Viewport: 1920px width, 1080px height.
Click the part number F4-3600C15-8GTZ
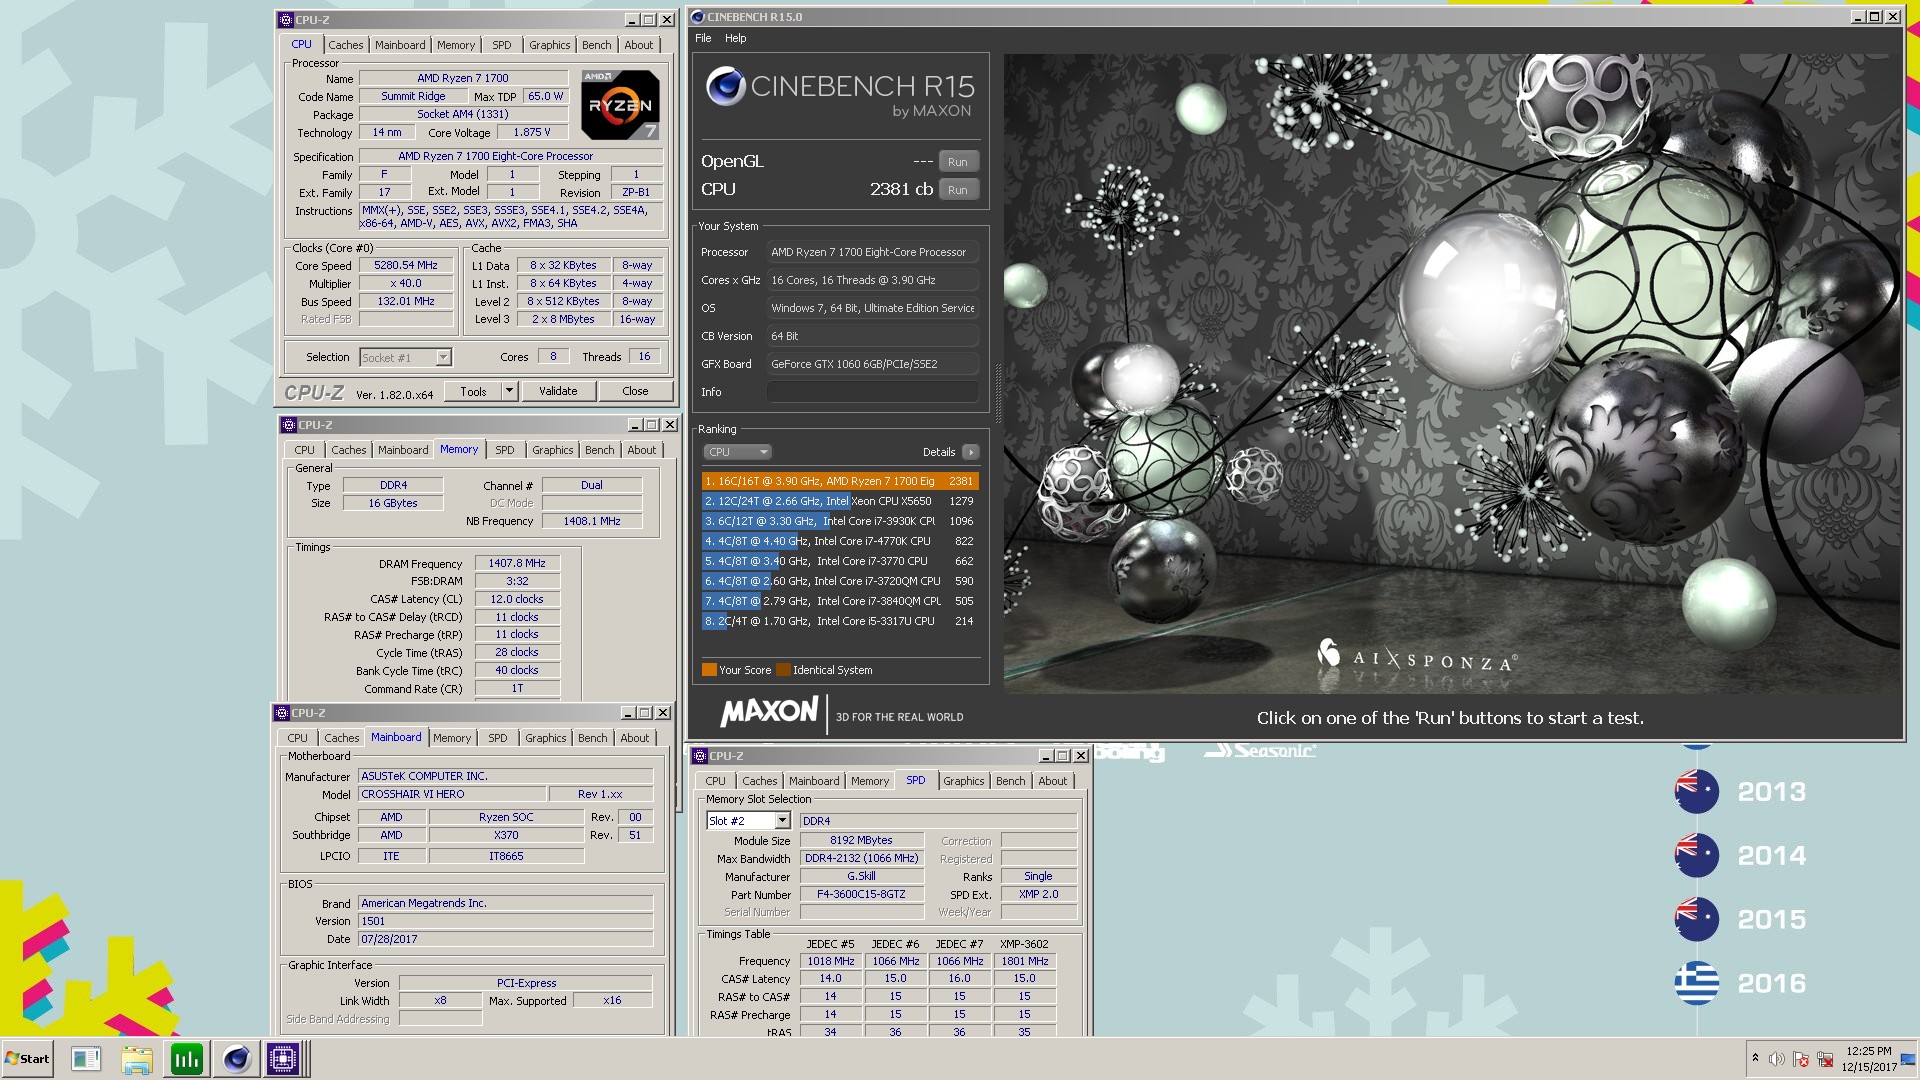point(861,895)
